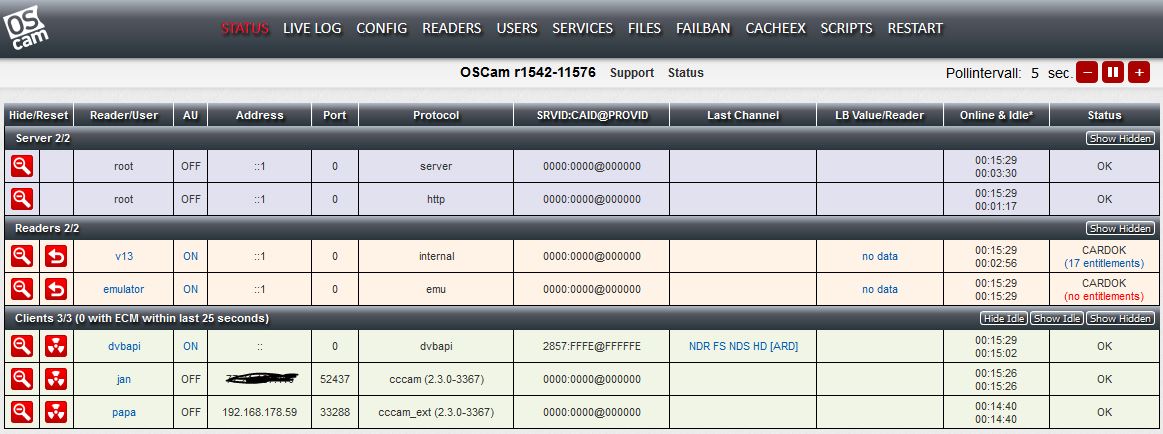Toggle AU ON for the v13 reader
The height and width of the screenshot is (434, 1163).
(191, 256)
